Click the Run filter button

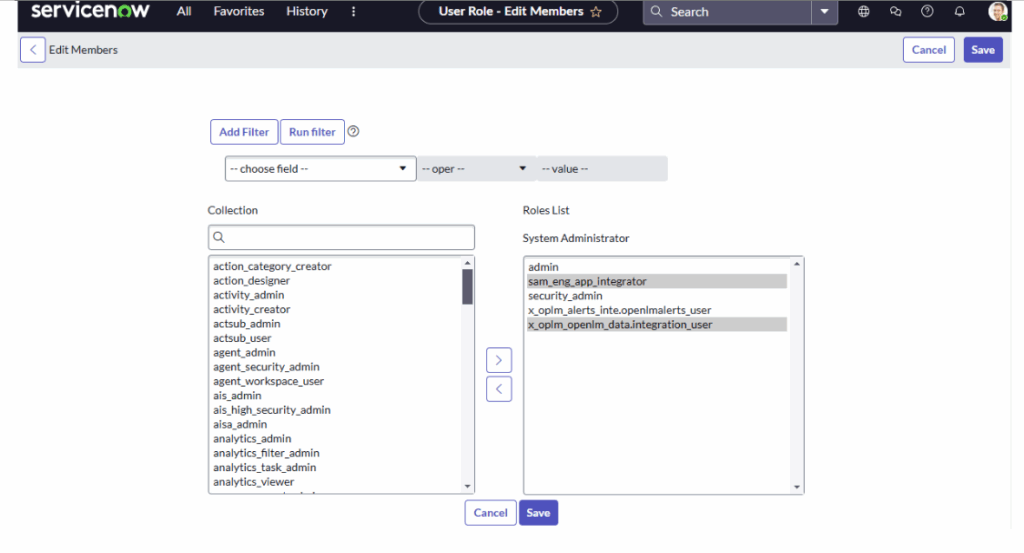click(312, 132)
